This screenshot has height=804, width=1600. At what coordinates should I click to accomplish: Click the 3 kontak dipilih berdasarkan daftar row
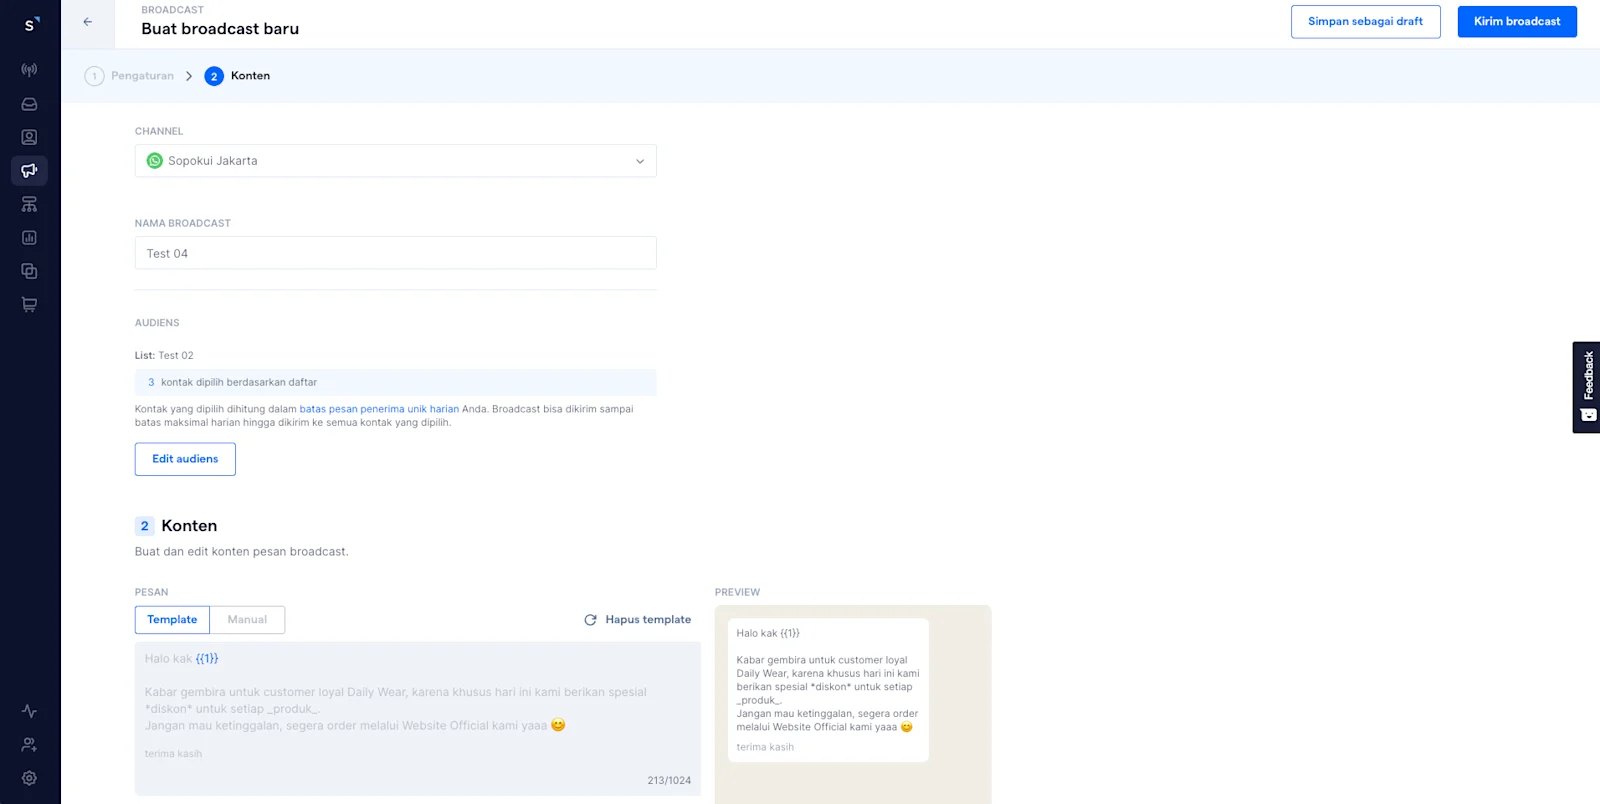[x=396, y=382]
